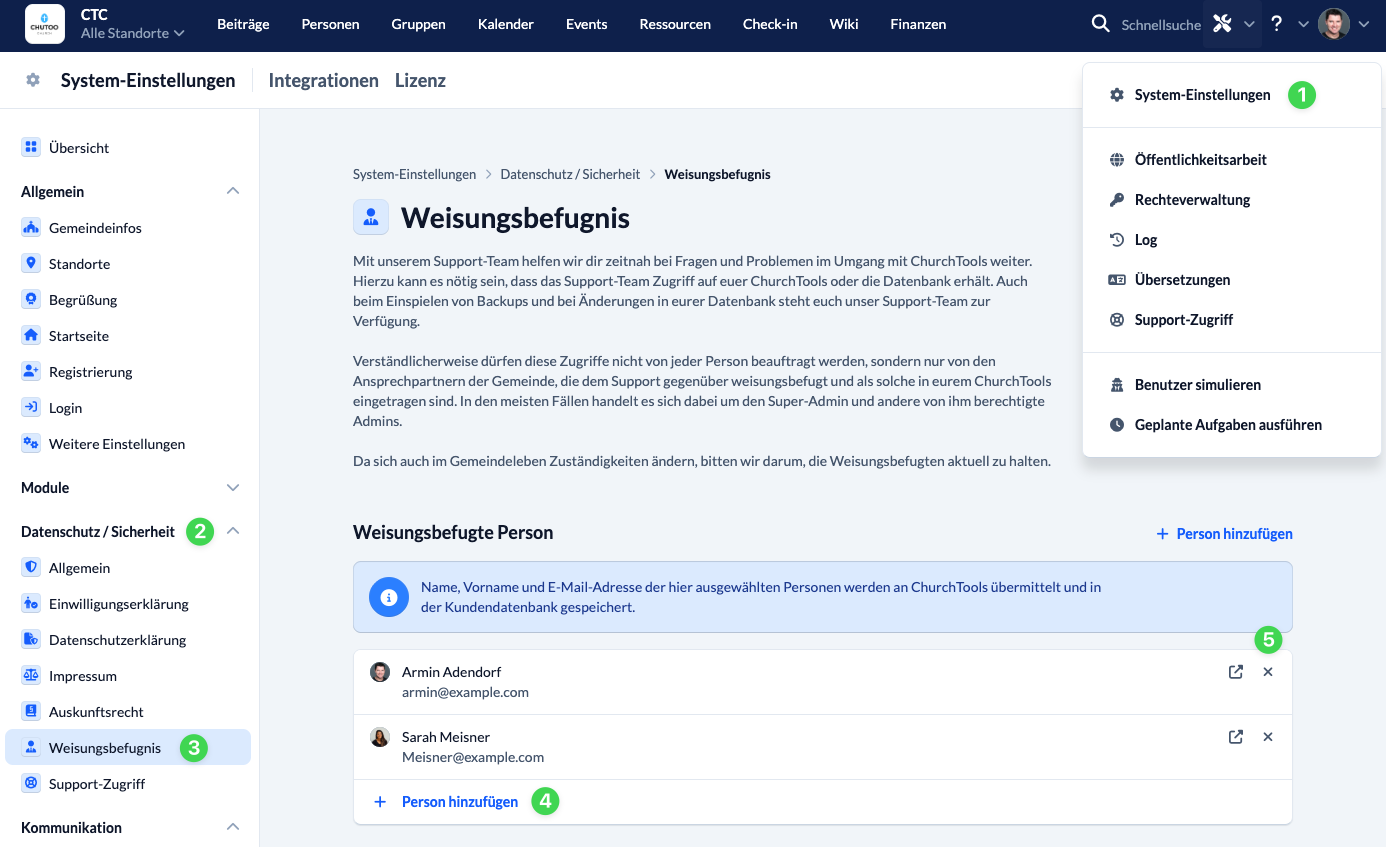
Task: Open Log via the history clock icon
Action: [1114, 239]
